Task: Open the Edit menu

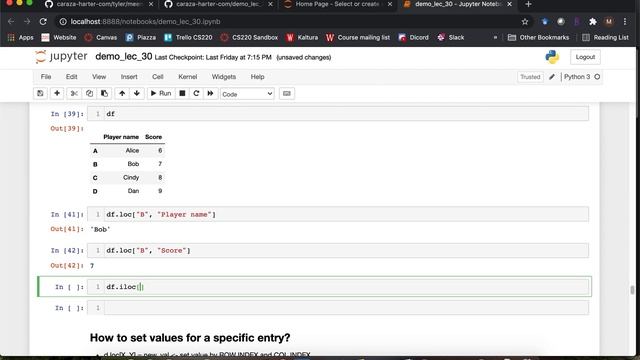Action: [x=71, y=77]
